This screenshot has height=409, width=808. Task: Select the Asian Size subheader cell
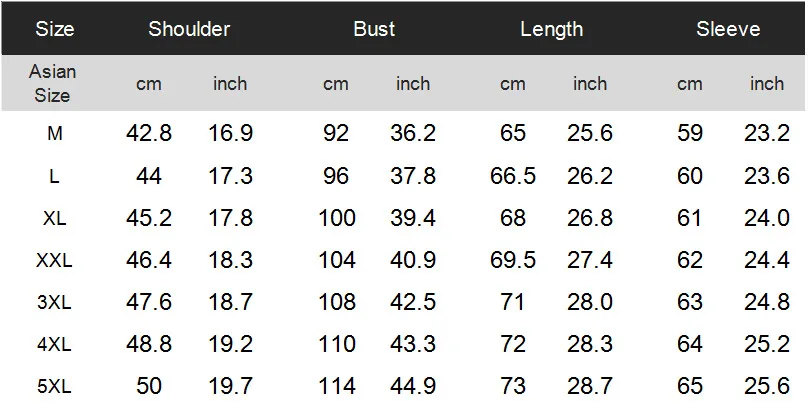click(53, 83)
